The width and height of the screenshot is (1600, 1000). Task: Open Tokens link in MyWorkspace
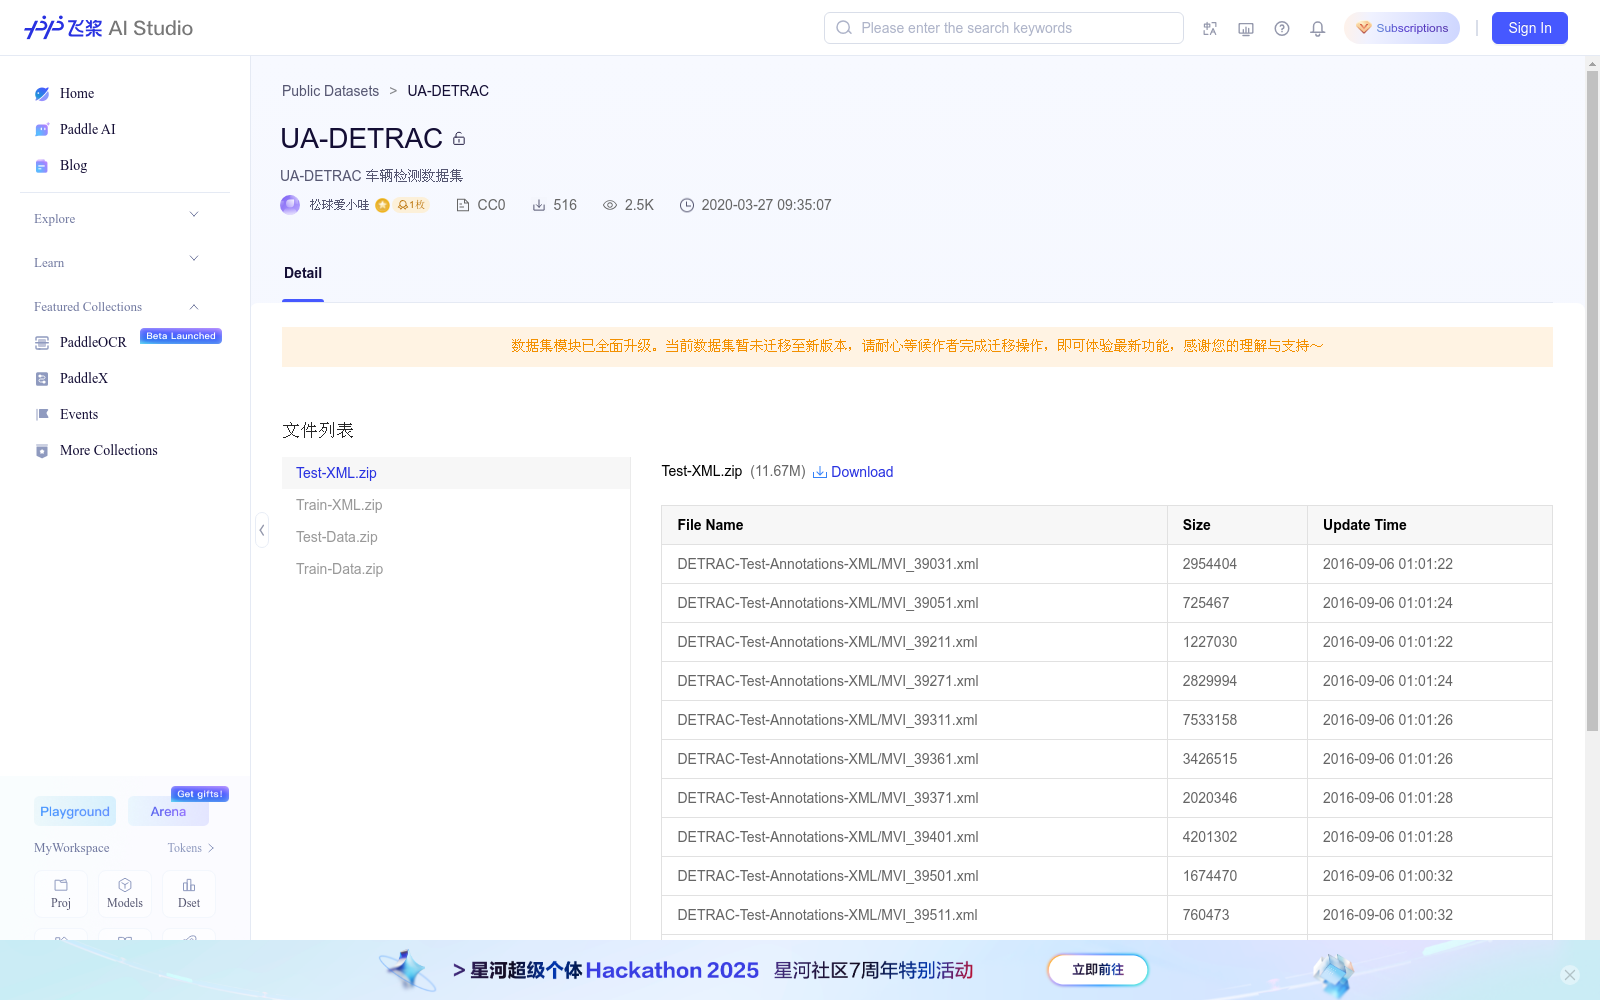(x=191, y=848)
